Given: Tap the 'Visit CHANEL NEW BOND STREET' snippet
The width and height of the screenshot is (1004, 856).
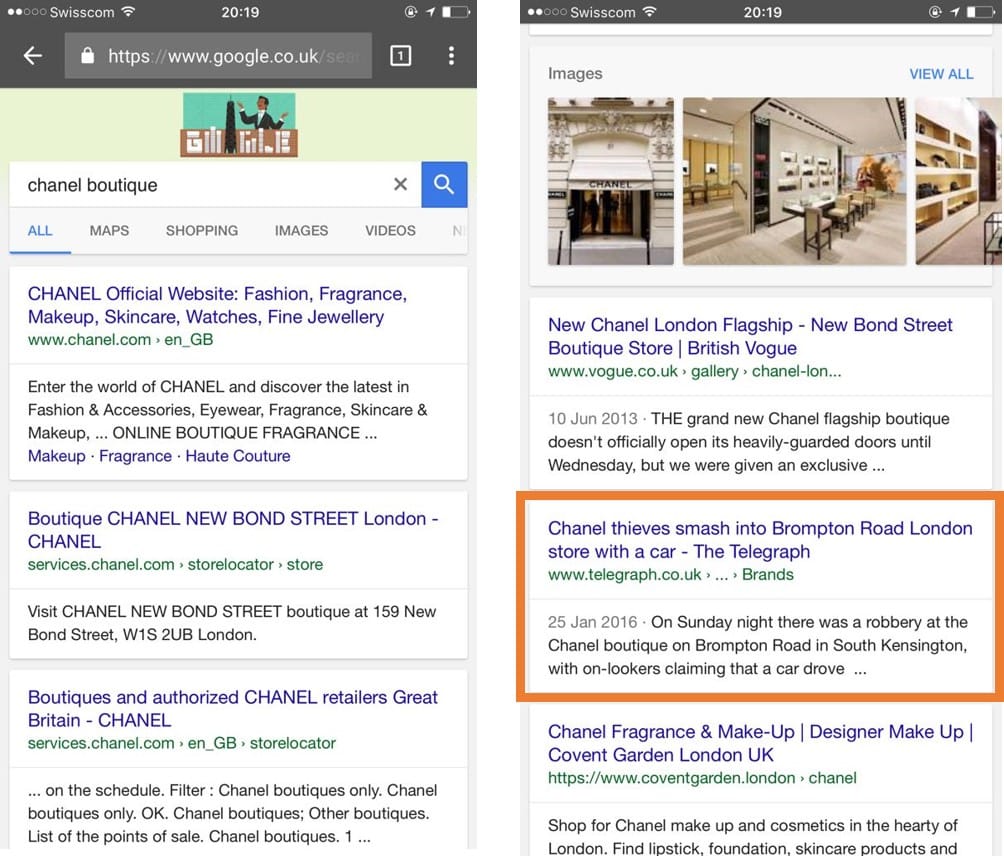Looking at the screenshot, I should point(232,623).
